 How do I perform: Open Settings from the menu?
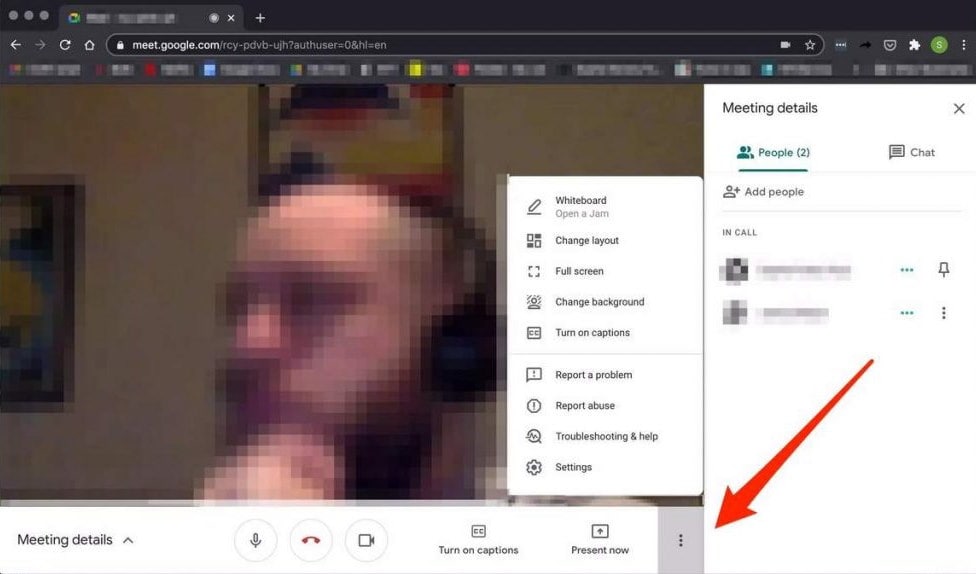pyautogui.click(x=604, y=467)
